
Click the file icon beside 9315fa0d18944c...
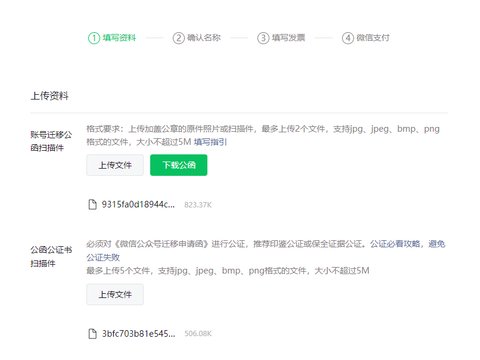click(92, 204)
